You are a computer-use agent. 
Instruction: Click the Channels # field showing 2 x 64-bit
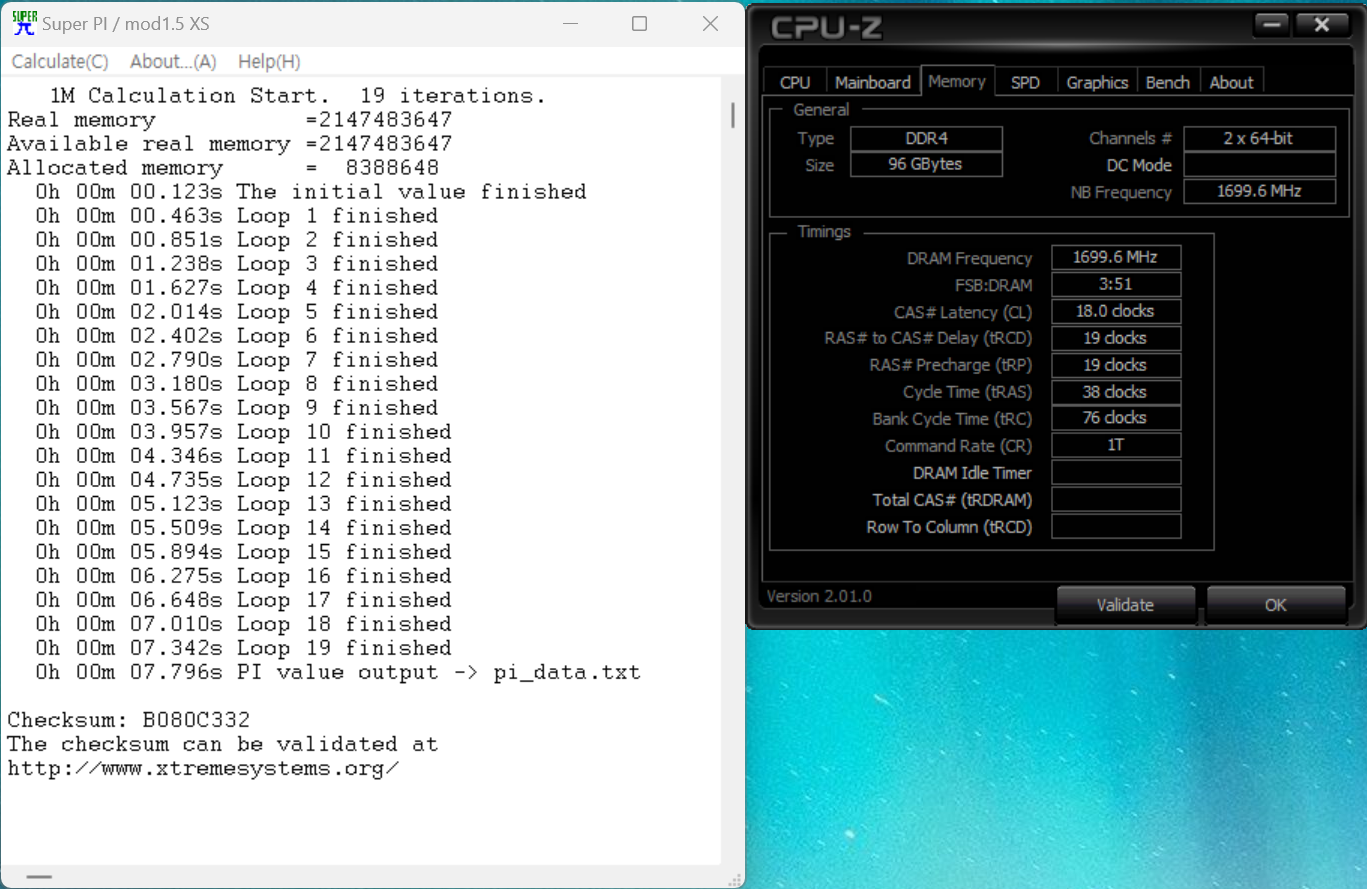(x=1259, y=139)
